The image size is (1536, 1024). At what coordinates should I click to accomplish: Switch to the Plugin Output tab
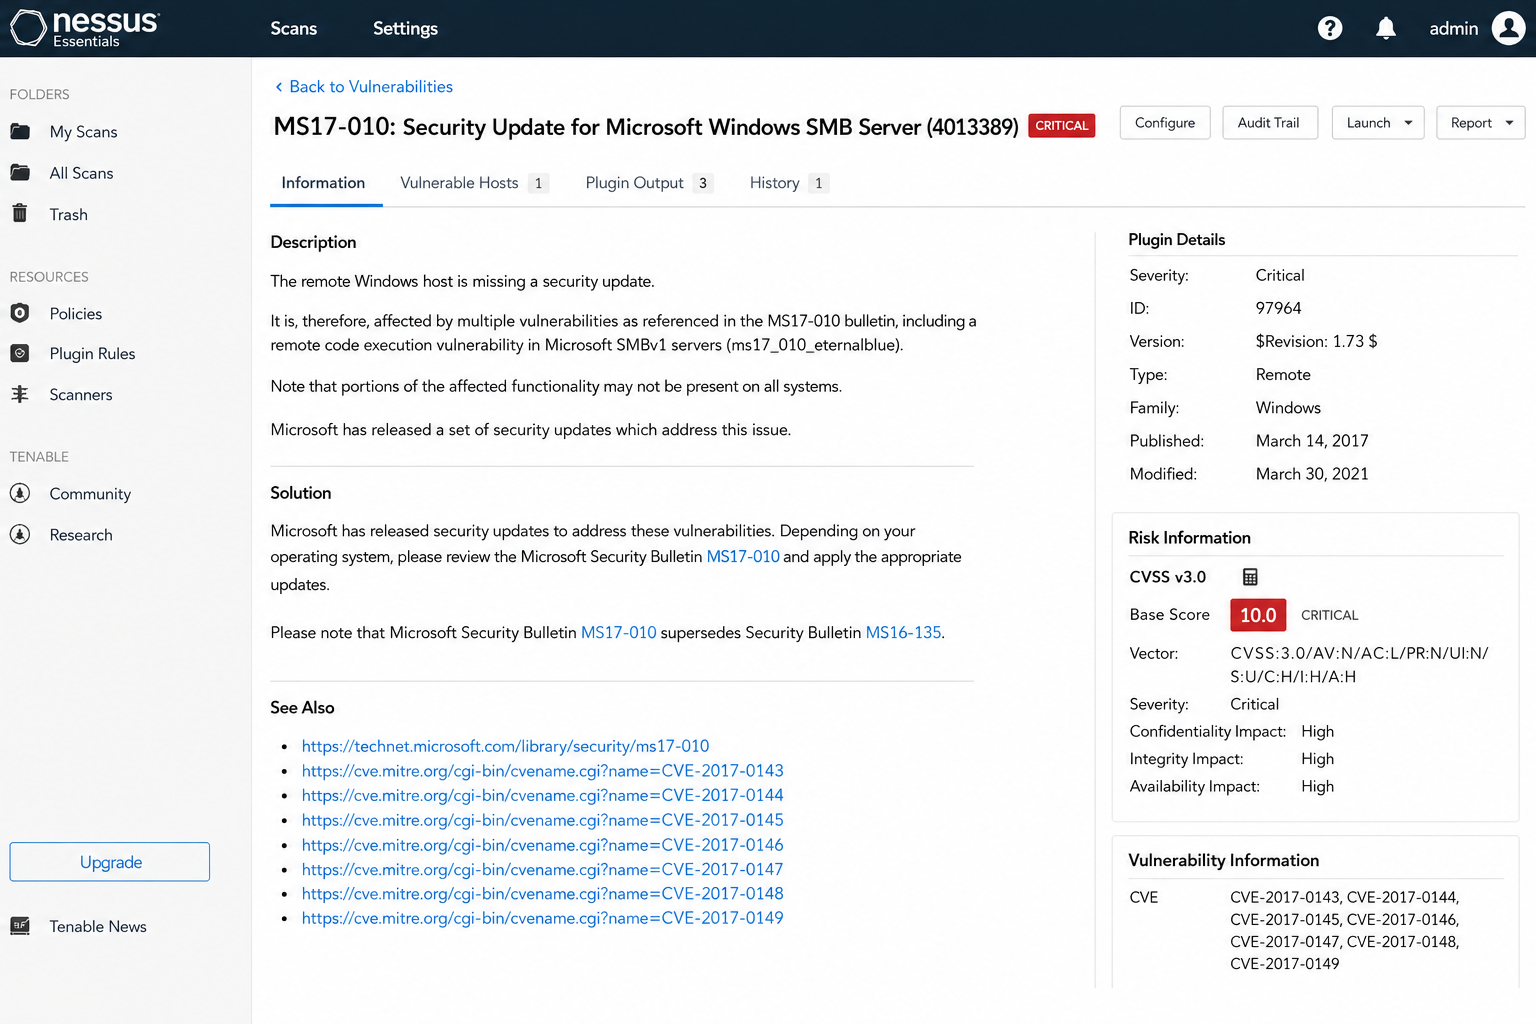[x=649, y=183]
